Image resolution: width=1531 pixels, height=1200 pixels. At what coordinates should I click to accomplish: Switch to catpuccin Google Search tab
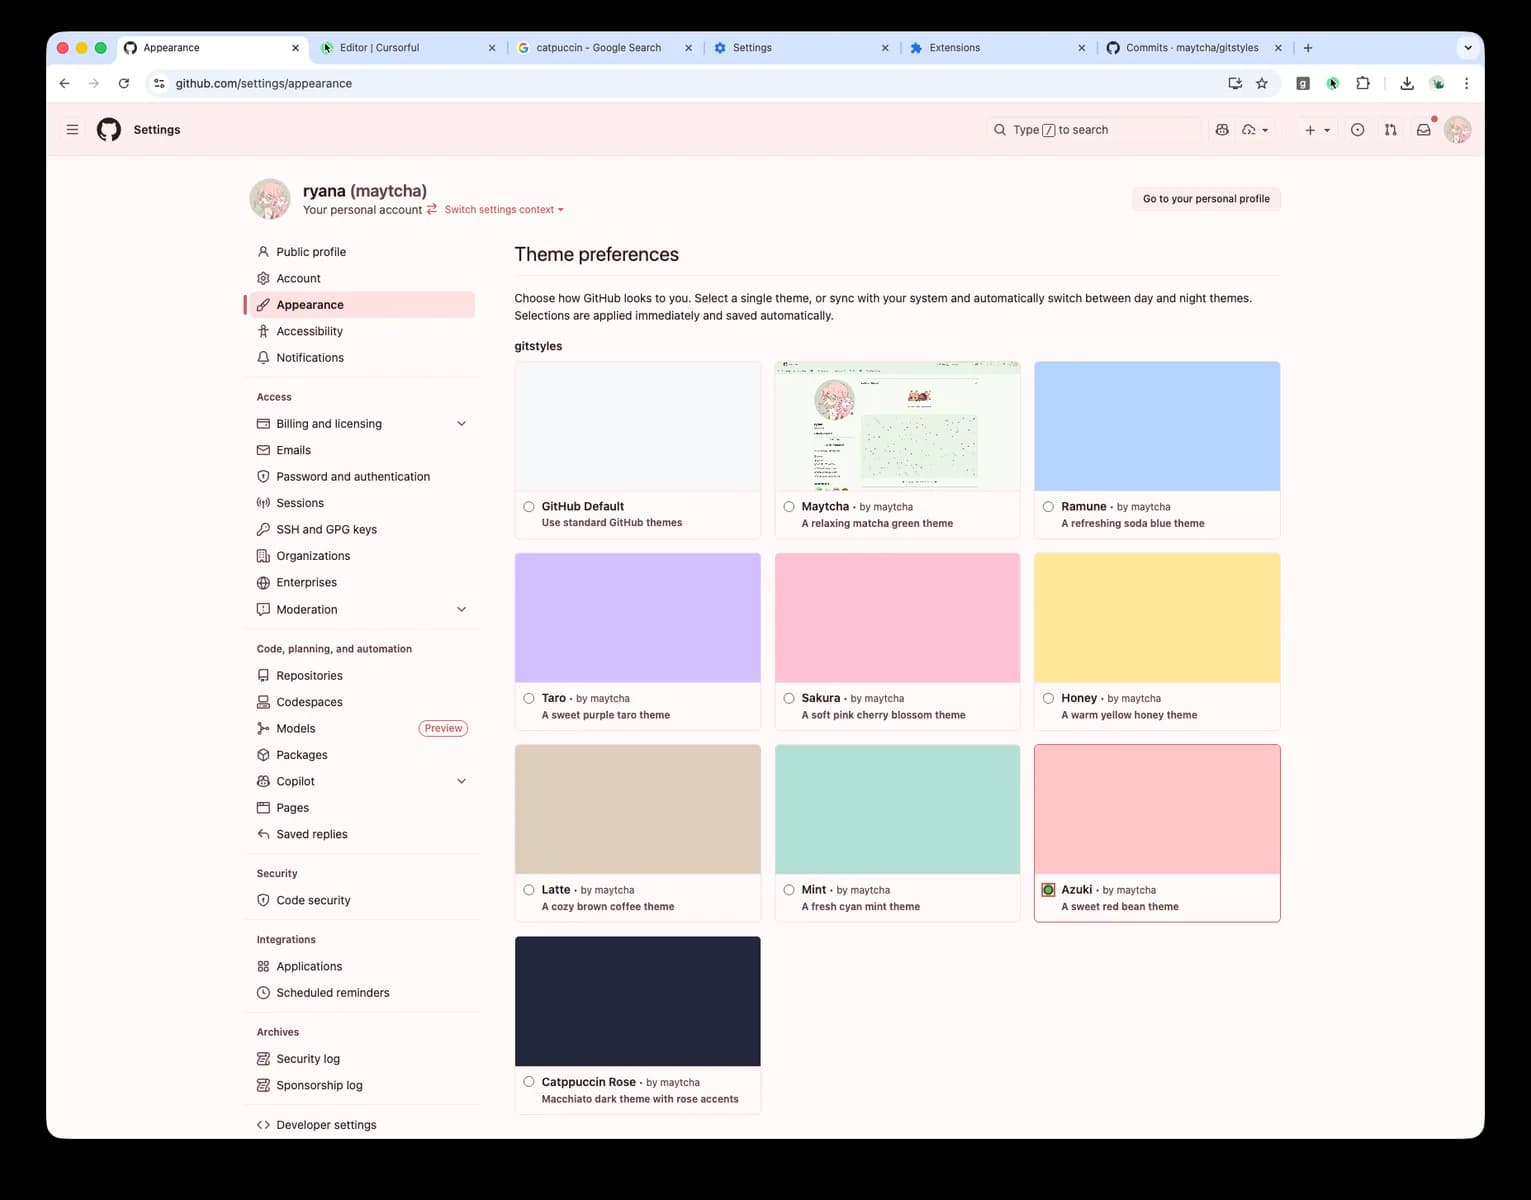point(605,48)
